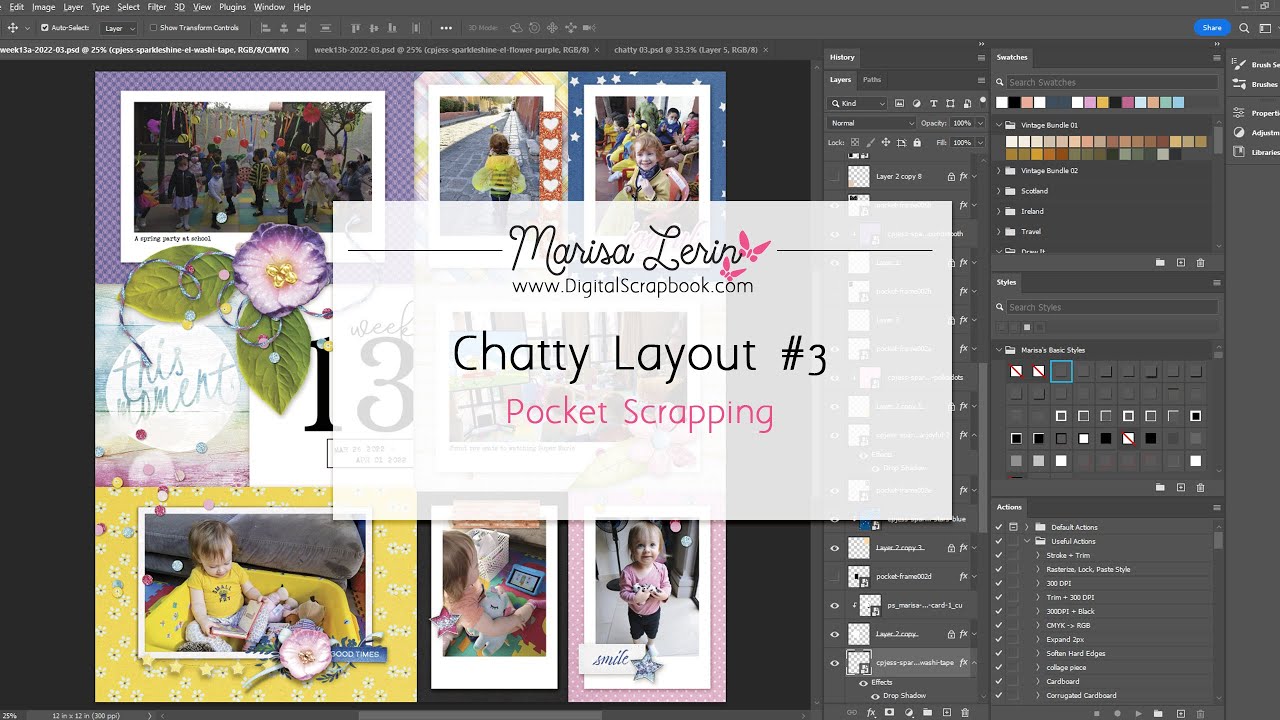Expand the CMYK -> RGB action
Image resolution: width=1280 pixels, height=720 pixels.
tap(1038, 625)
